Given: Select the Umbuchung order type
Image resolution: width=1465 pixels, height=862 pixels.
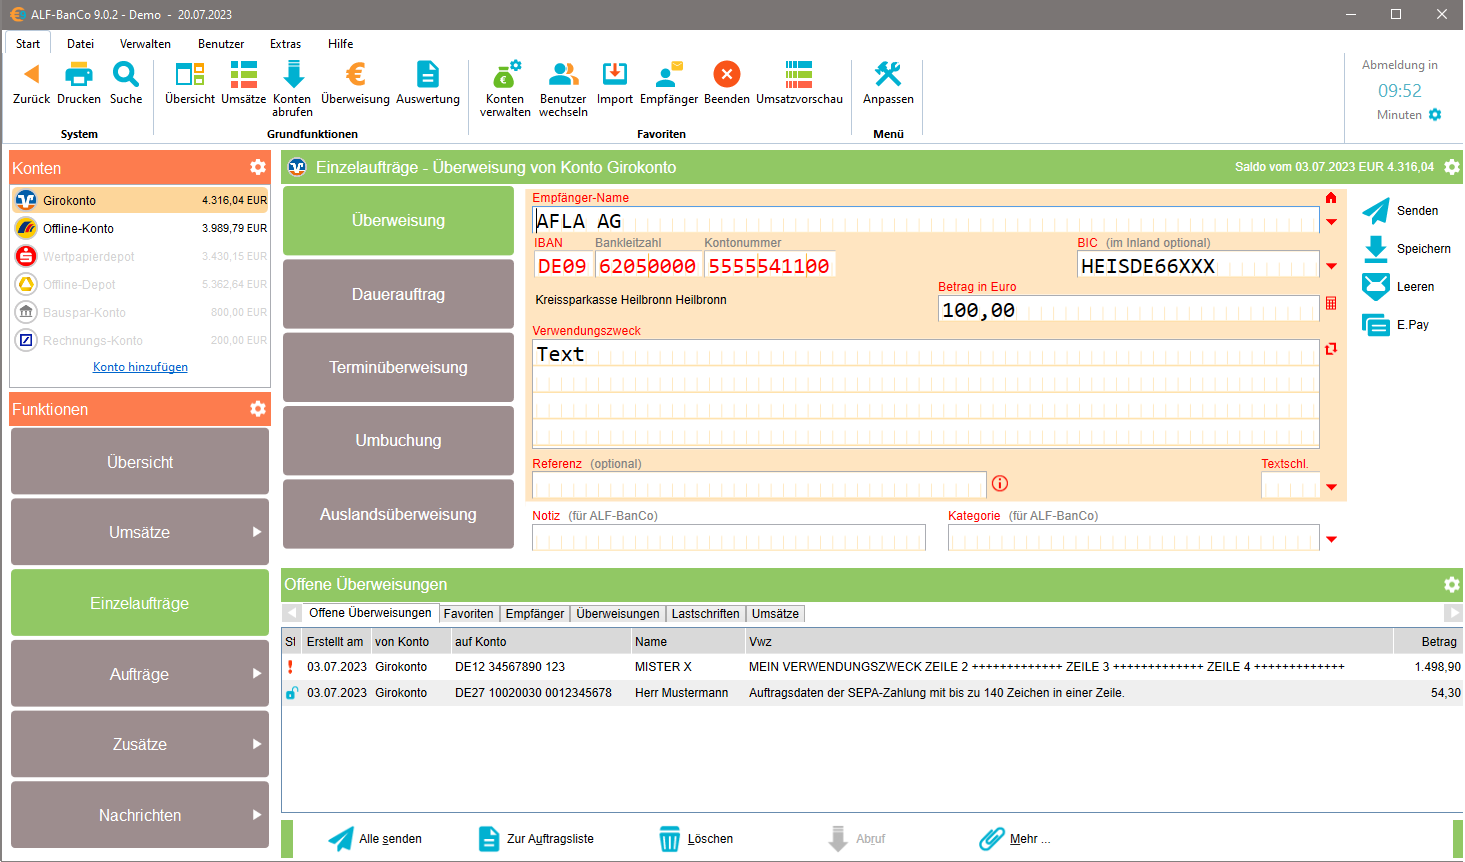Looking at the screenshot, I should coord(398,440).
